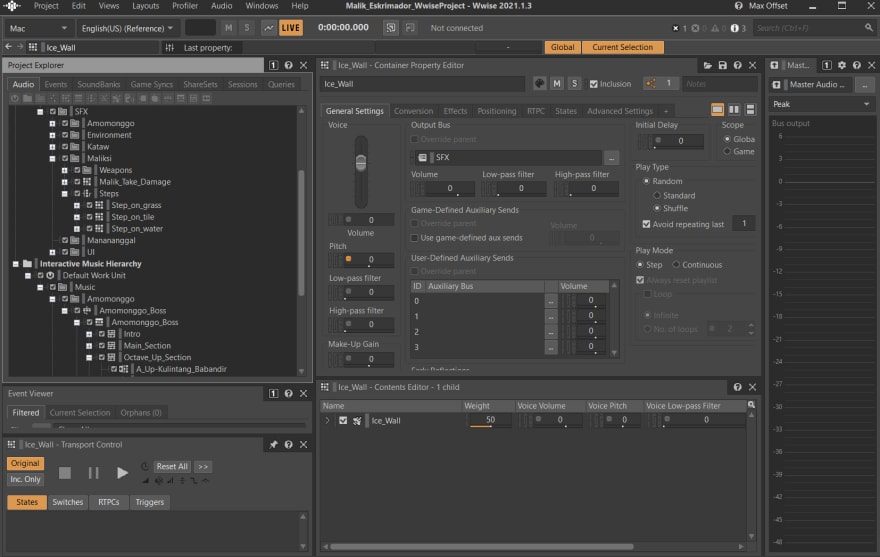Click the Ice_Wall name input field
Image resolution: width=880 pixels, height=557 pixels.
point(423,84)
